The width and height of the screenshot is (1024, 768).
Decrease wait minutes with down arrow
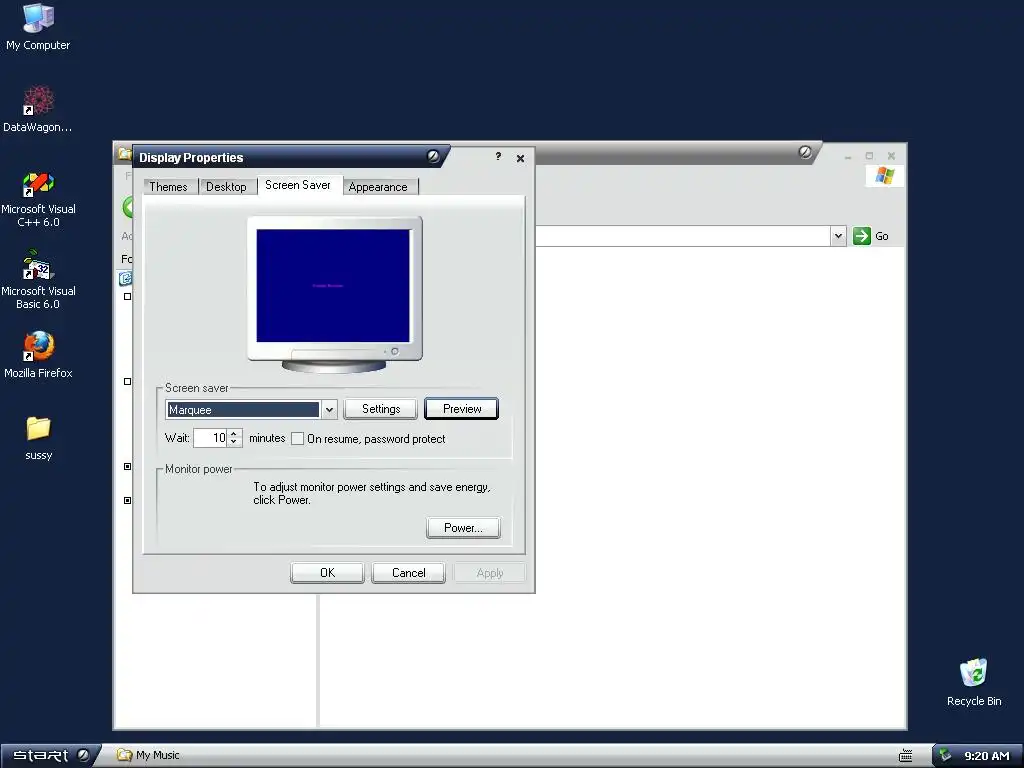234,442
